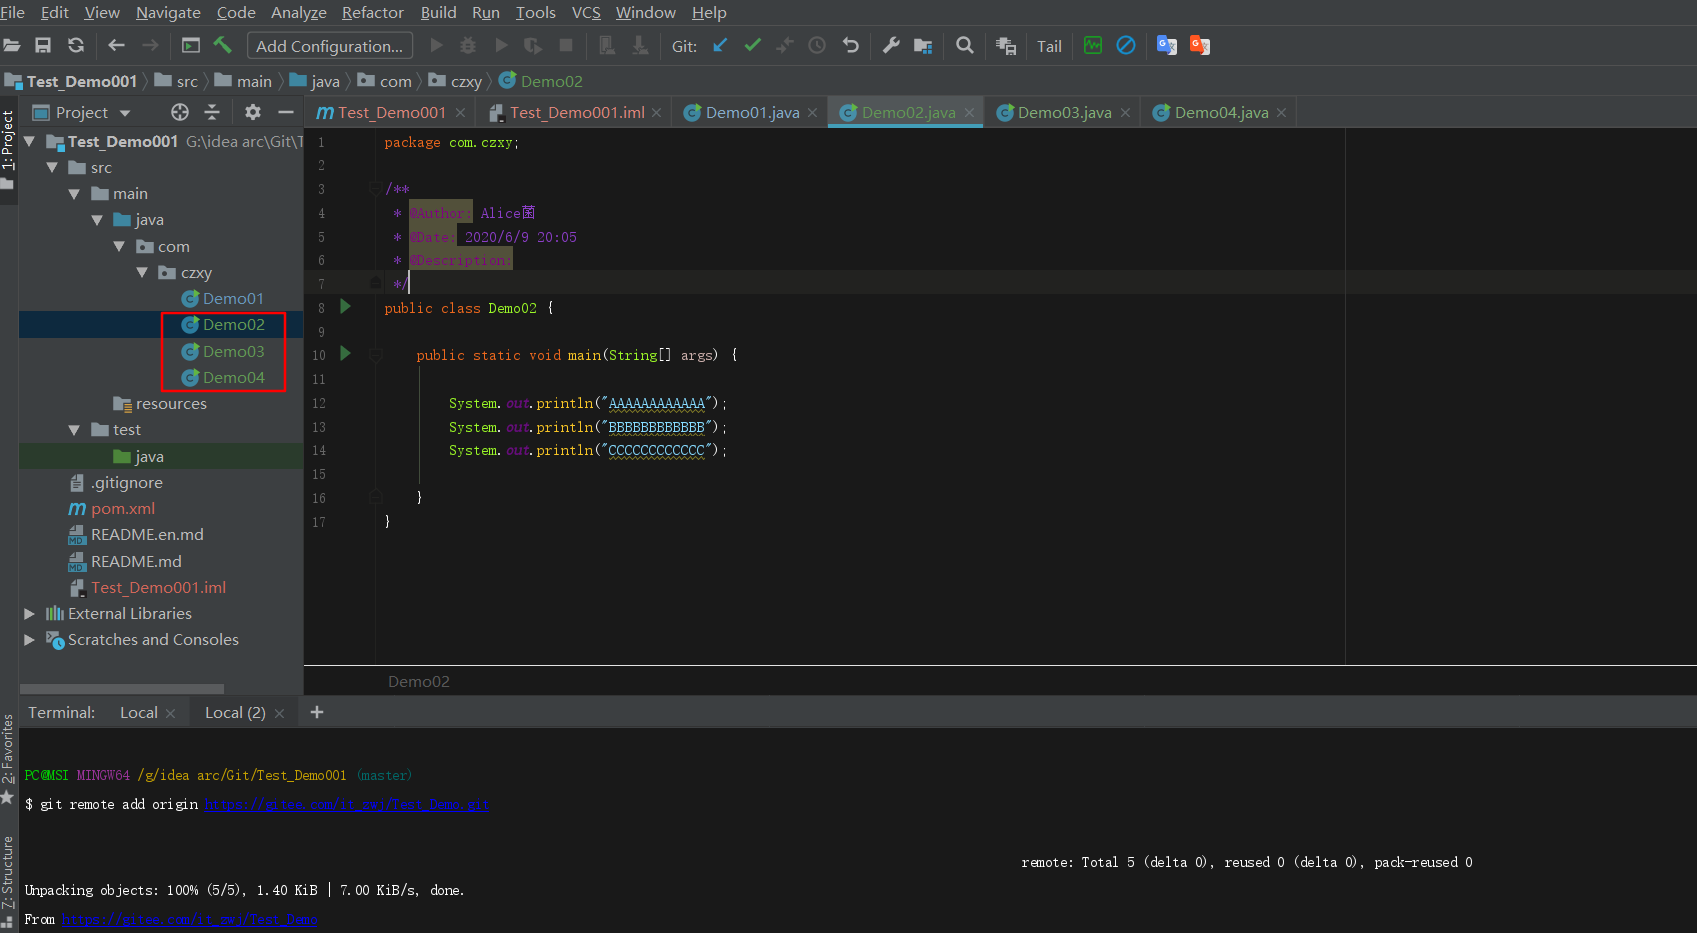The image size is (1697, 933).
Task: Click run gutter arrow beside main method
Action: 346,353
